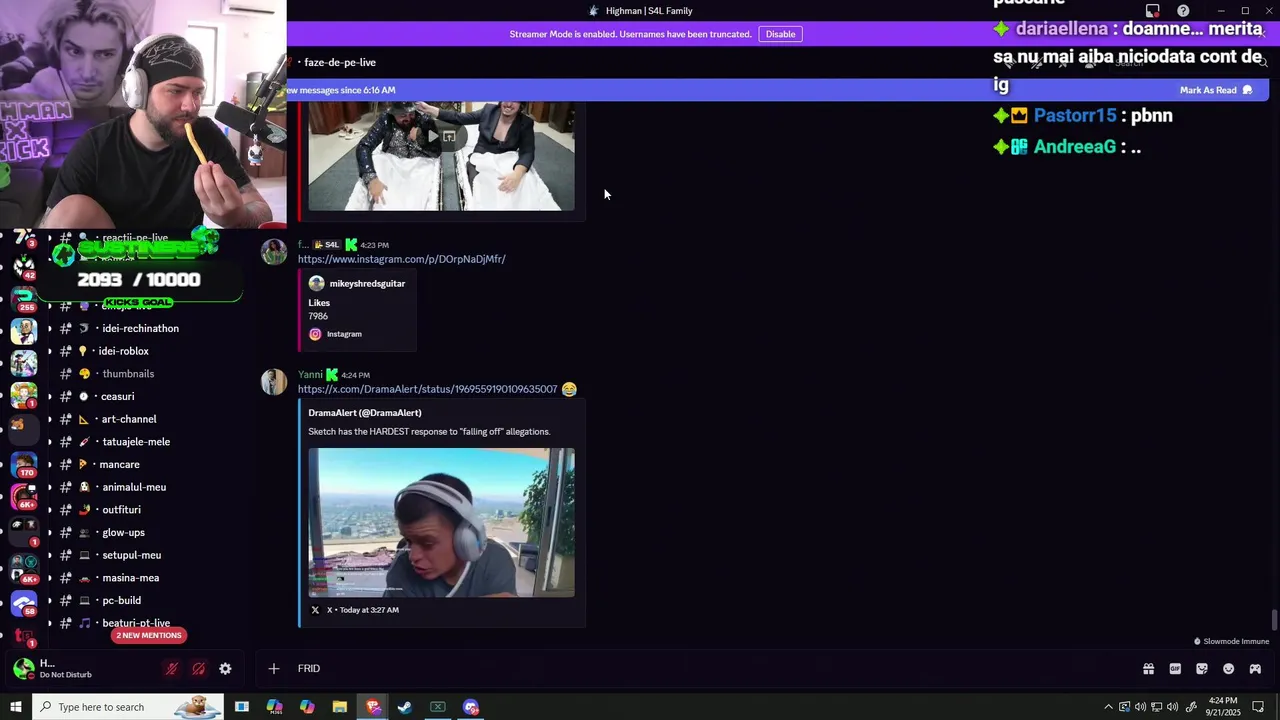
Task: Click the mikeyshredsguitar author name
Action: point(367,284)
